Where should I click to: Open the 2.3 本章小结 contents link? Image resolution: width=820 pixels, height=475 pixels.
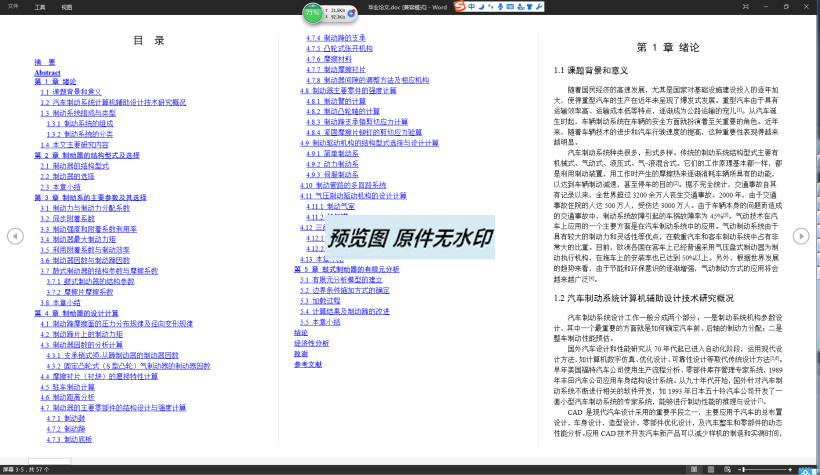(x=61, y=187)
